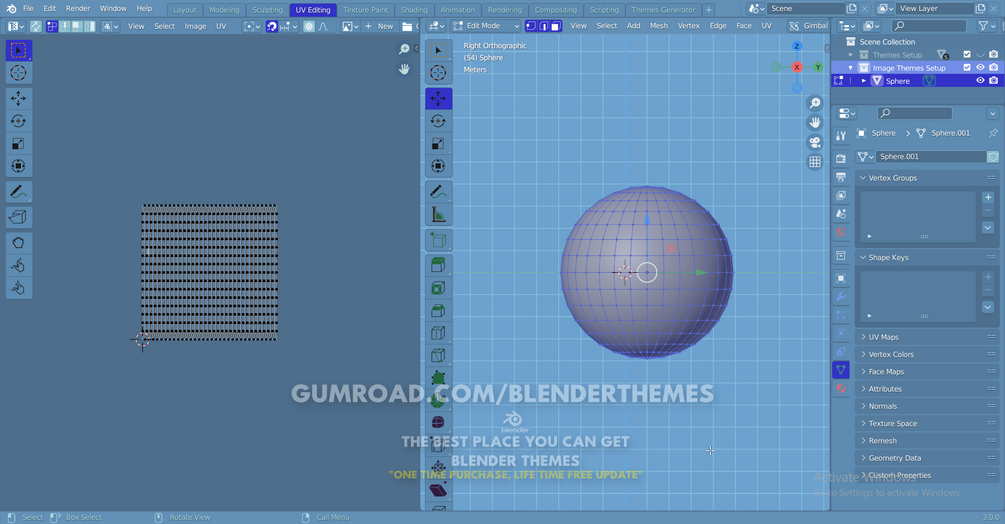Switch to the Themes Generator workspace tab
The image size is (1005, 524).
click(663, 10)
